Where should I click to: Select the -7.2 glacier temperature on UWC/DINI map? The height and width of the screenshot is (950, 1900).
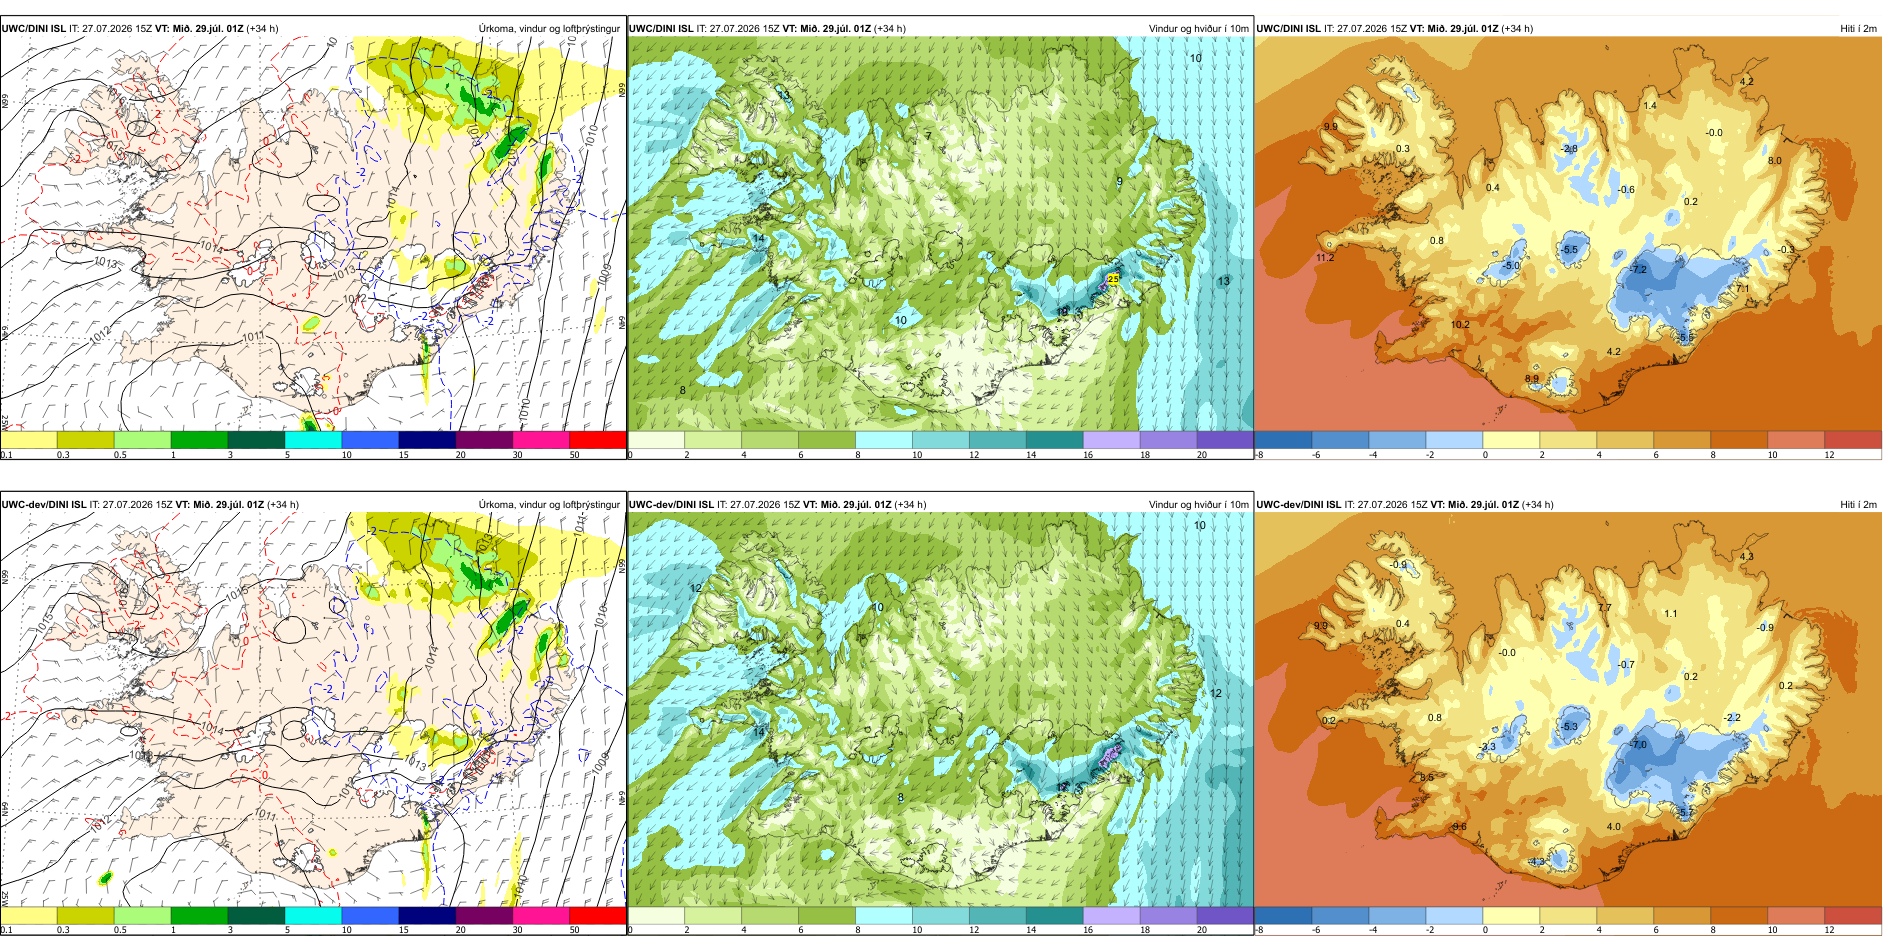point(1638,270)
